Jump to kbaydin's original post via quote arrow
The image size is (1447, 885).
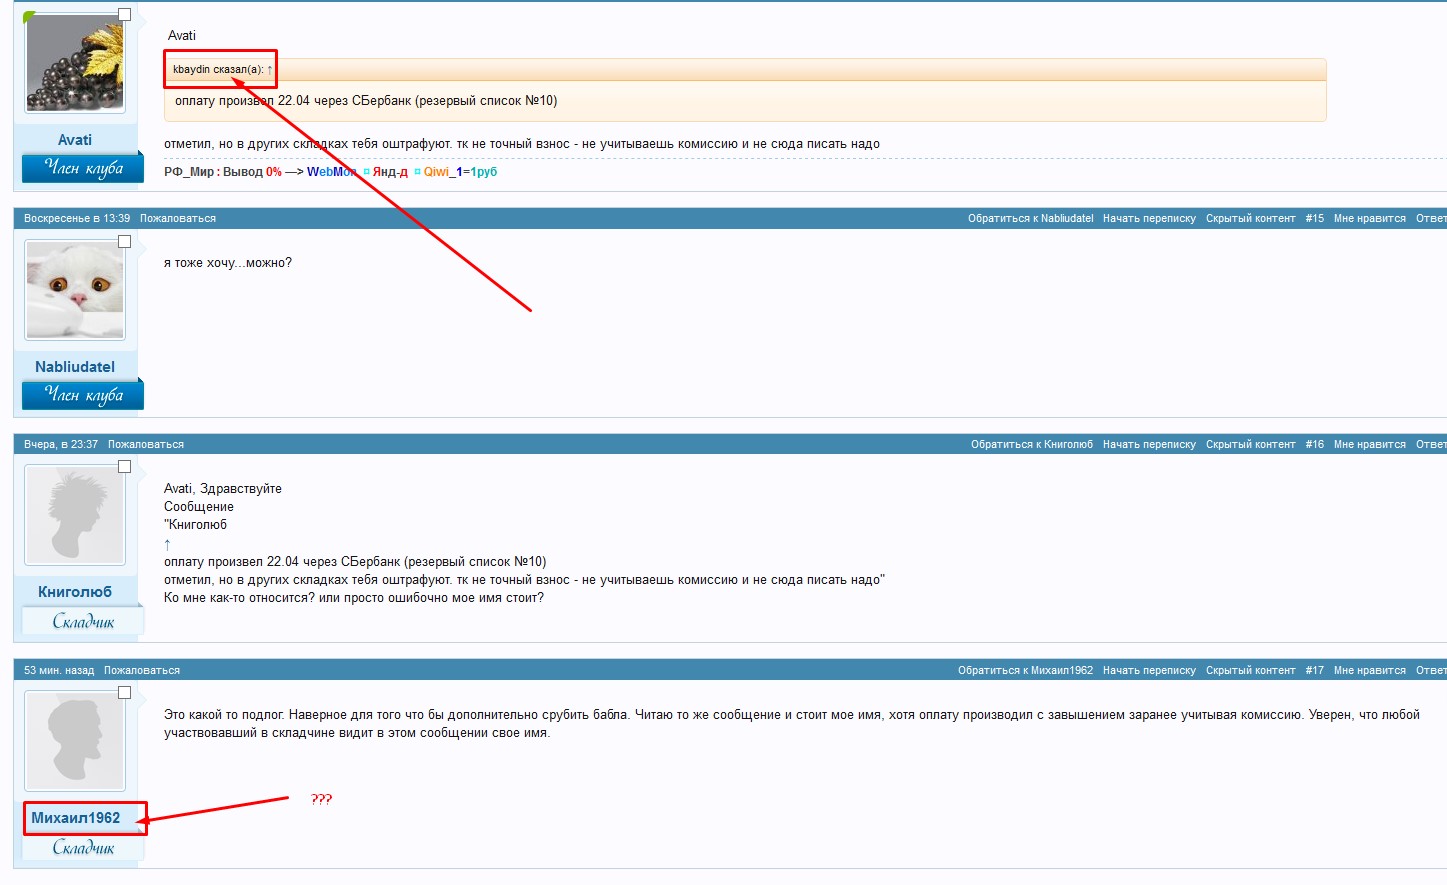click(269, 69)
